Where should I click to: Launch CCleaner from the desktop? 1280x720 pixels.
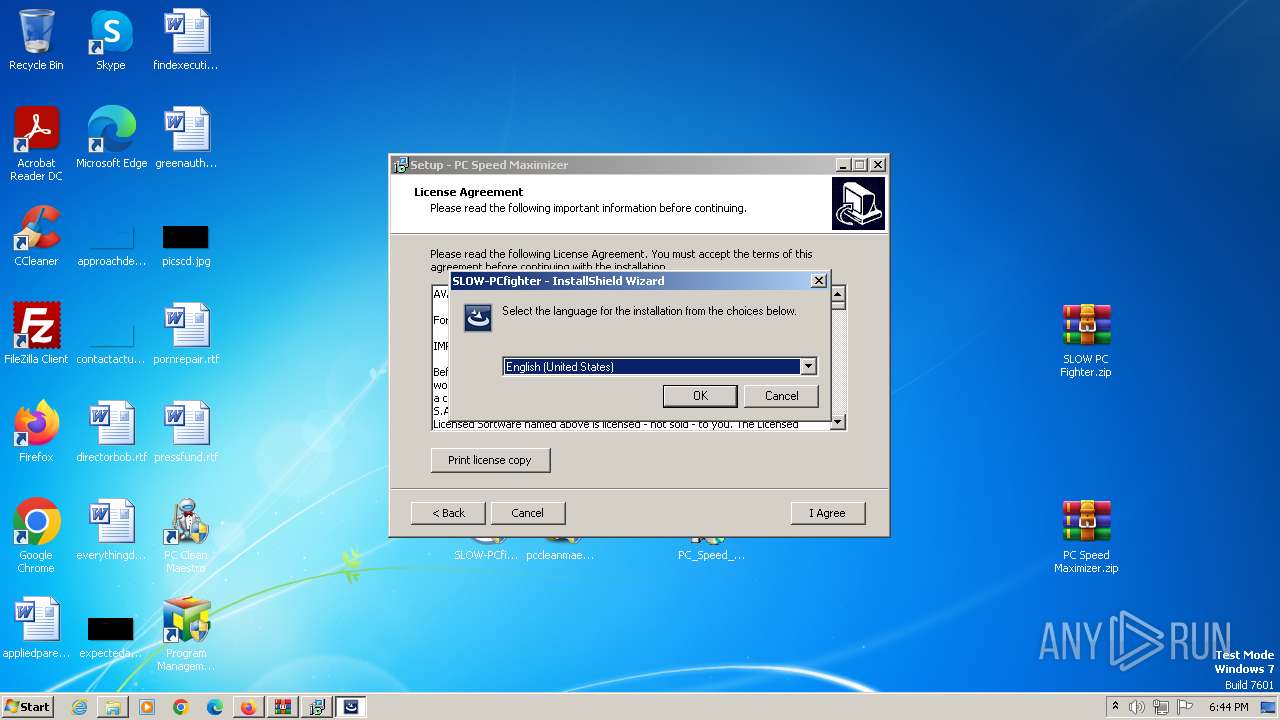pyautogui.click(x=36, y=236)
